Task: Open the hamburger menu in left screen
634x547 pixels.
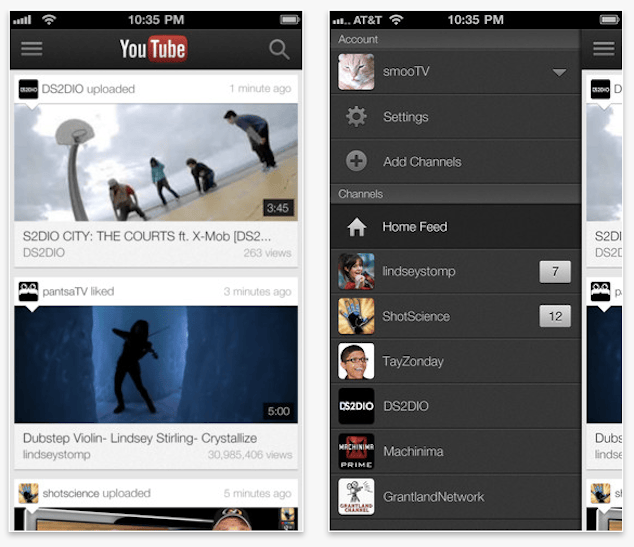Action: tap(32, 49)
